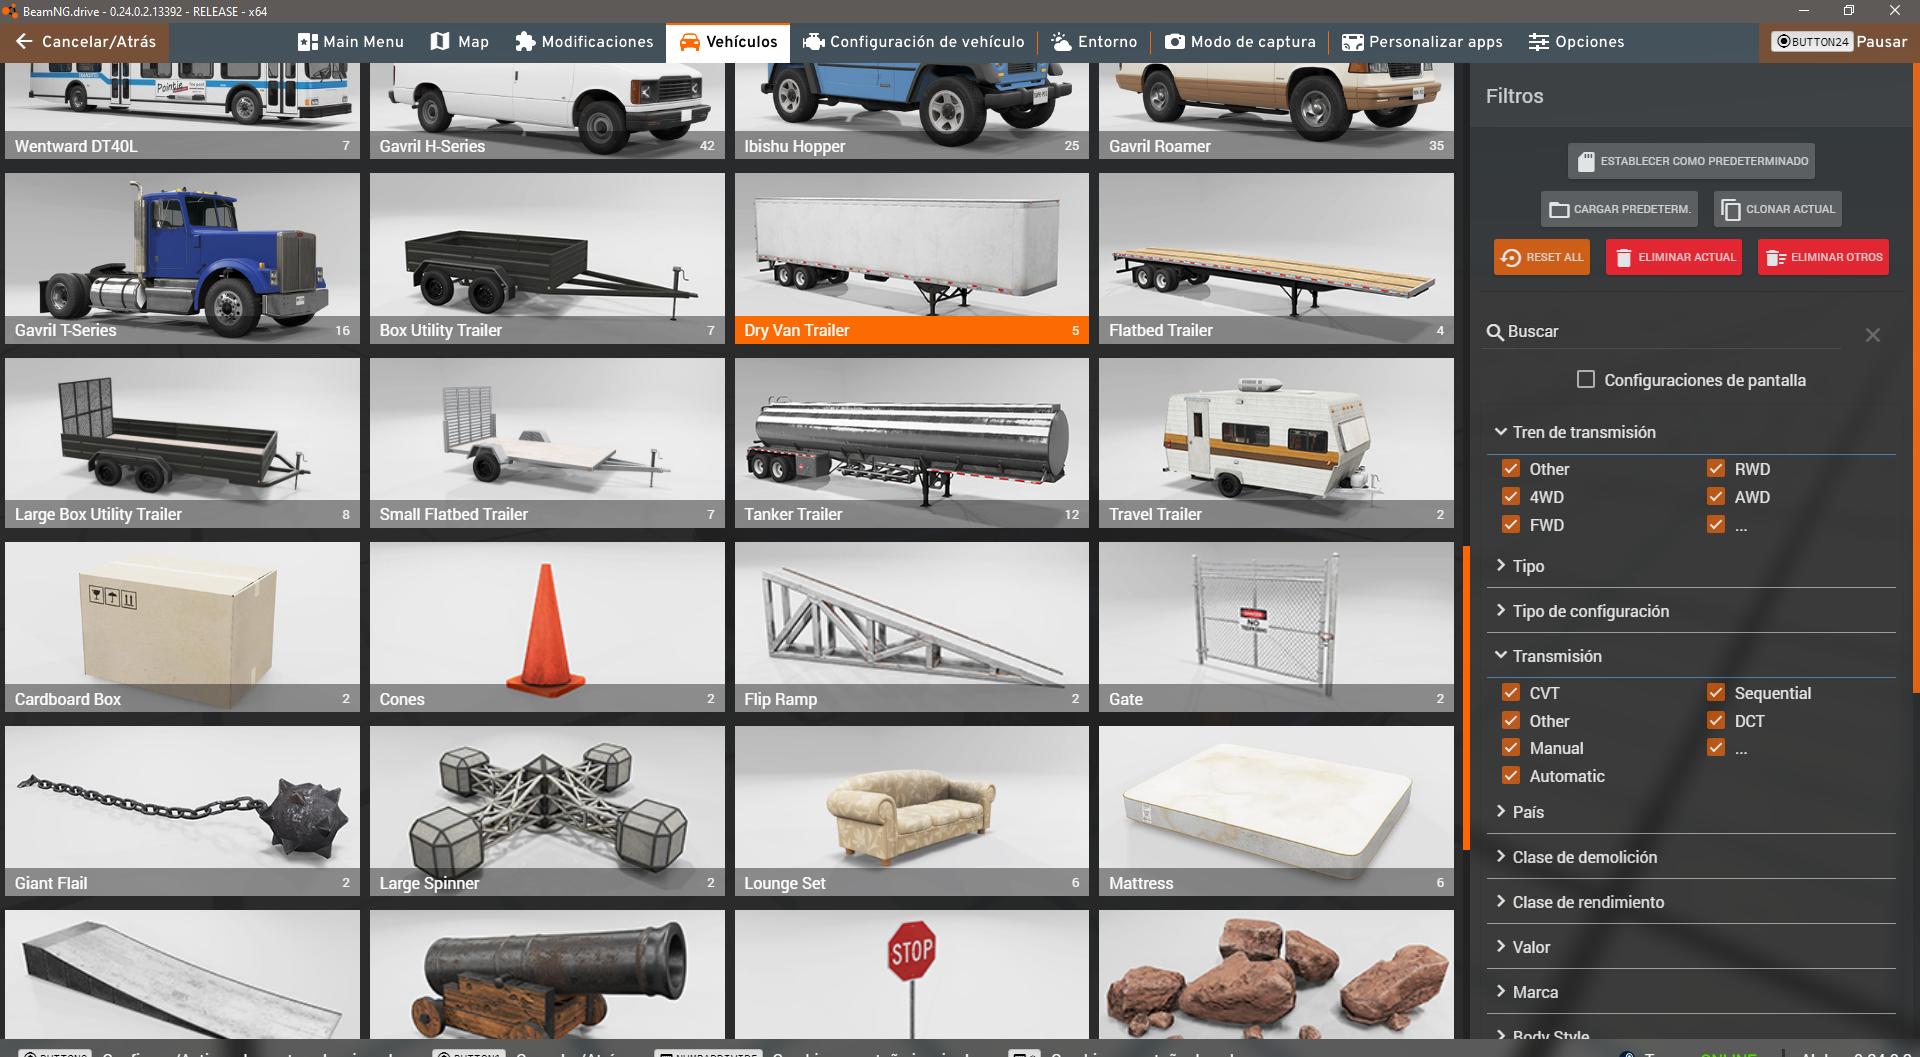This screenshot has height=1057, width=1920.
Task: Expand Clase de demolición section
Action: pyautogui.click(x=1690, y=857)
